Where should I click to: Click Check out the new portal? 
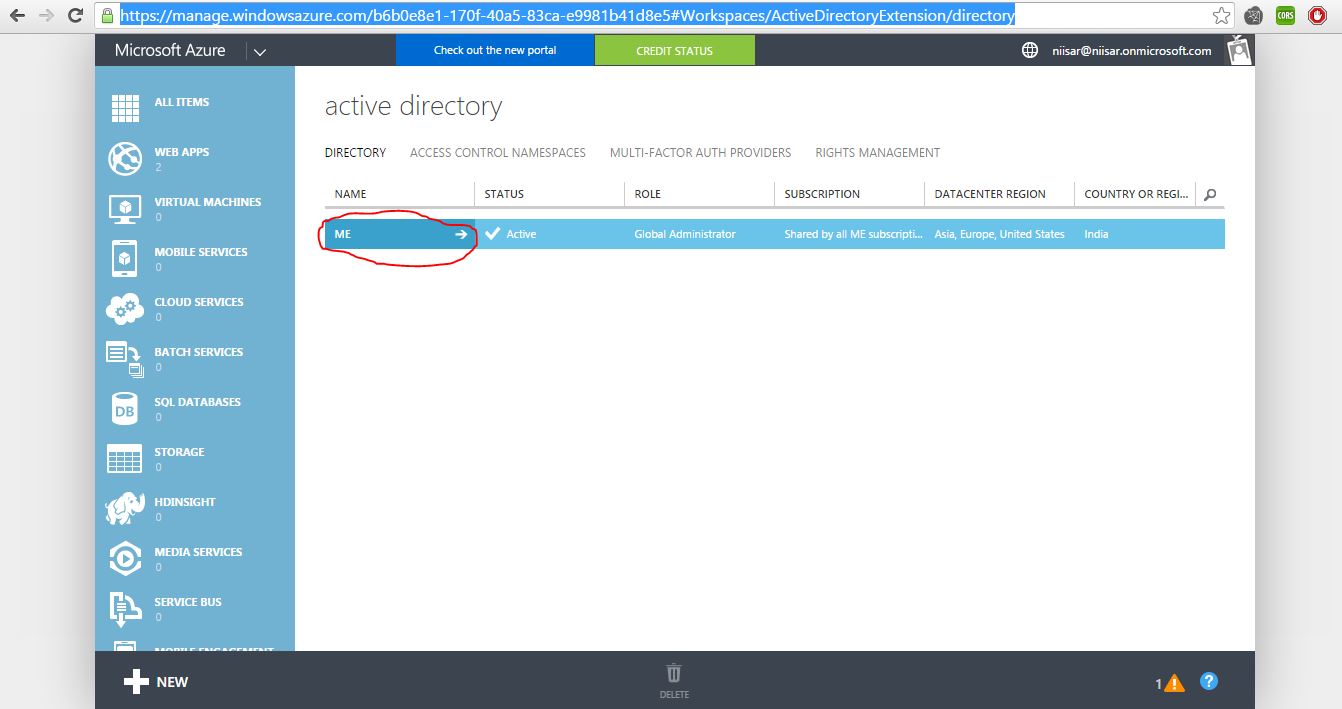(495, 50)
